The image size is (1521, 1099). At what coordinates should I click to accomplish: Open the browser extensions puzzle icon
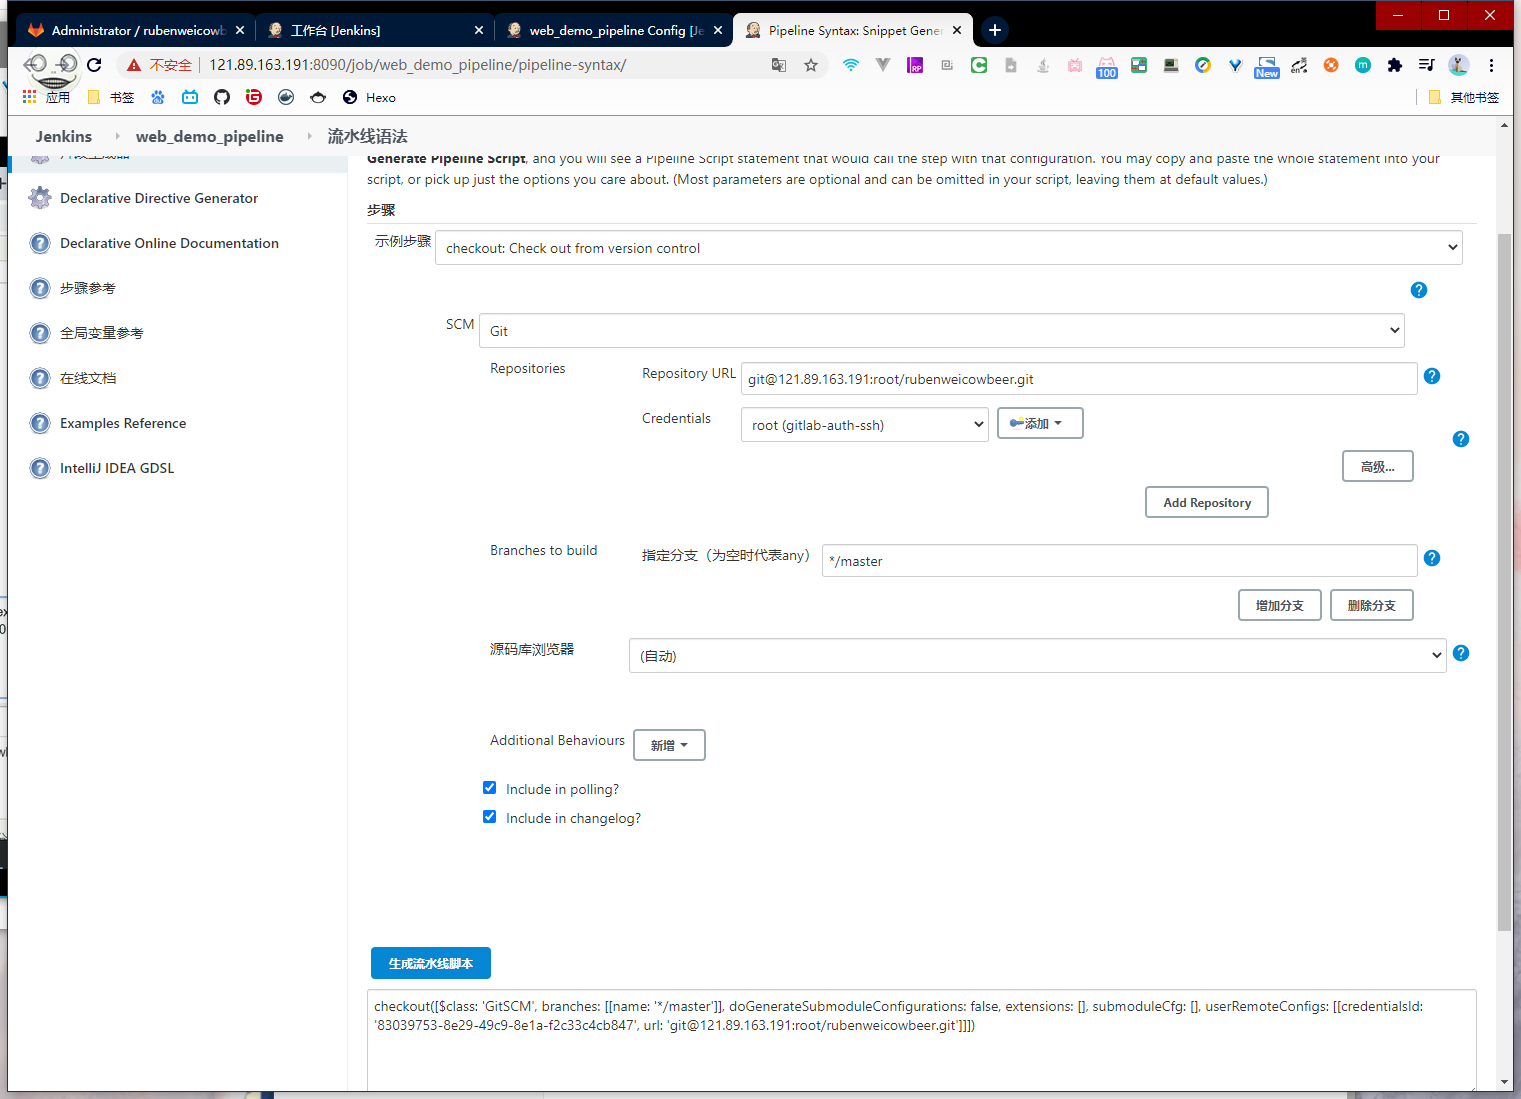[1394, 65]
